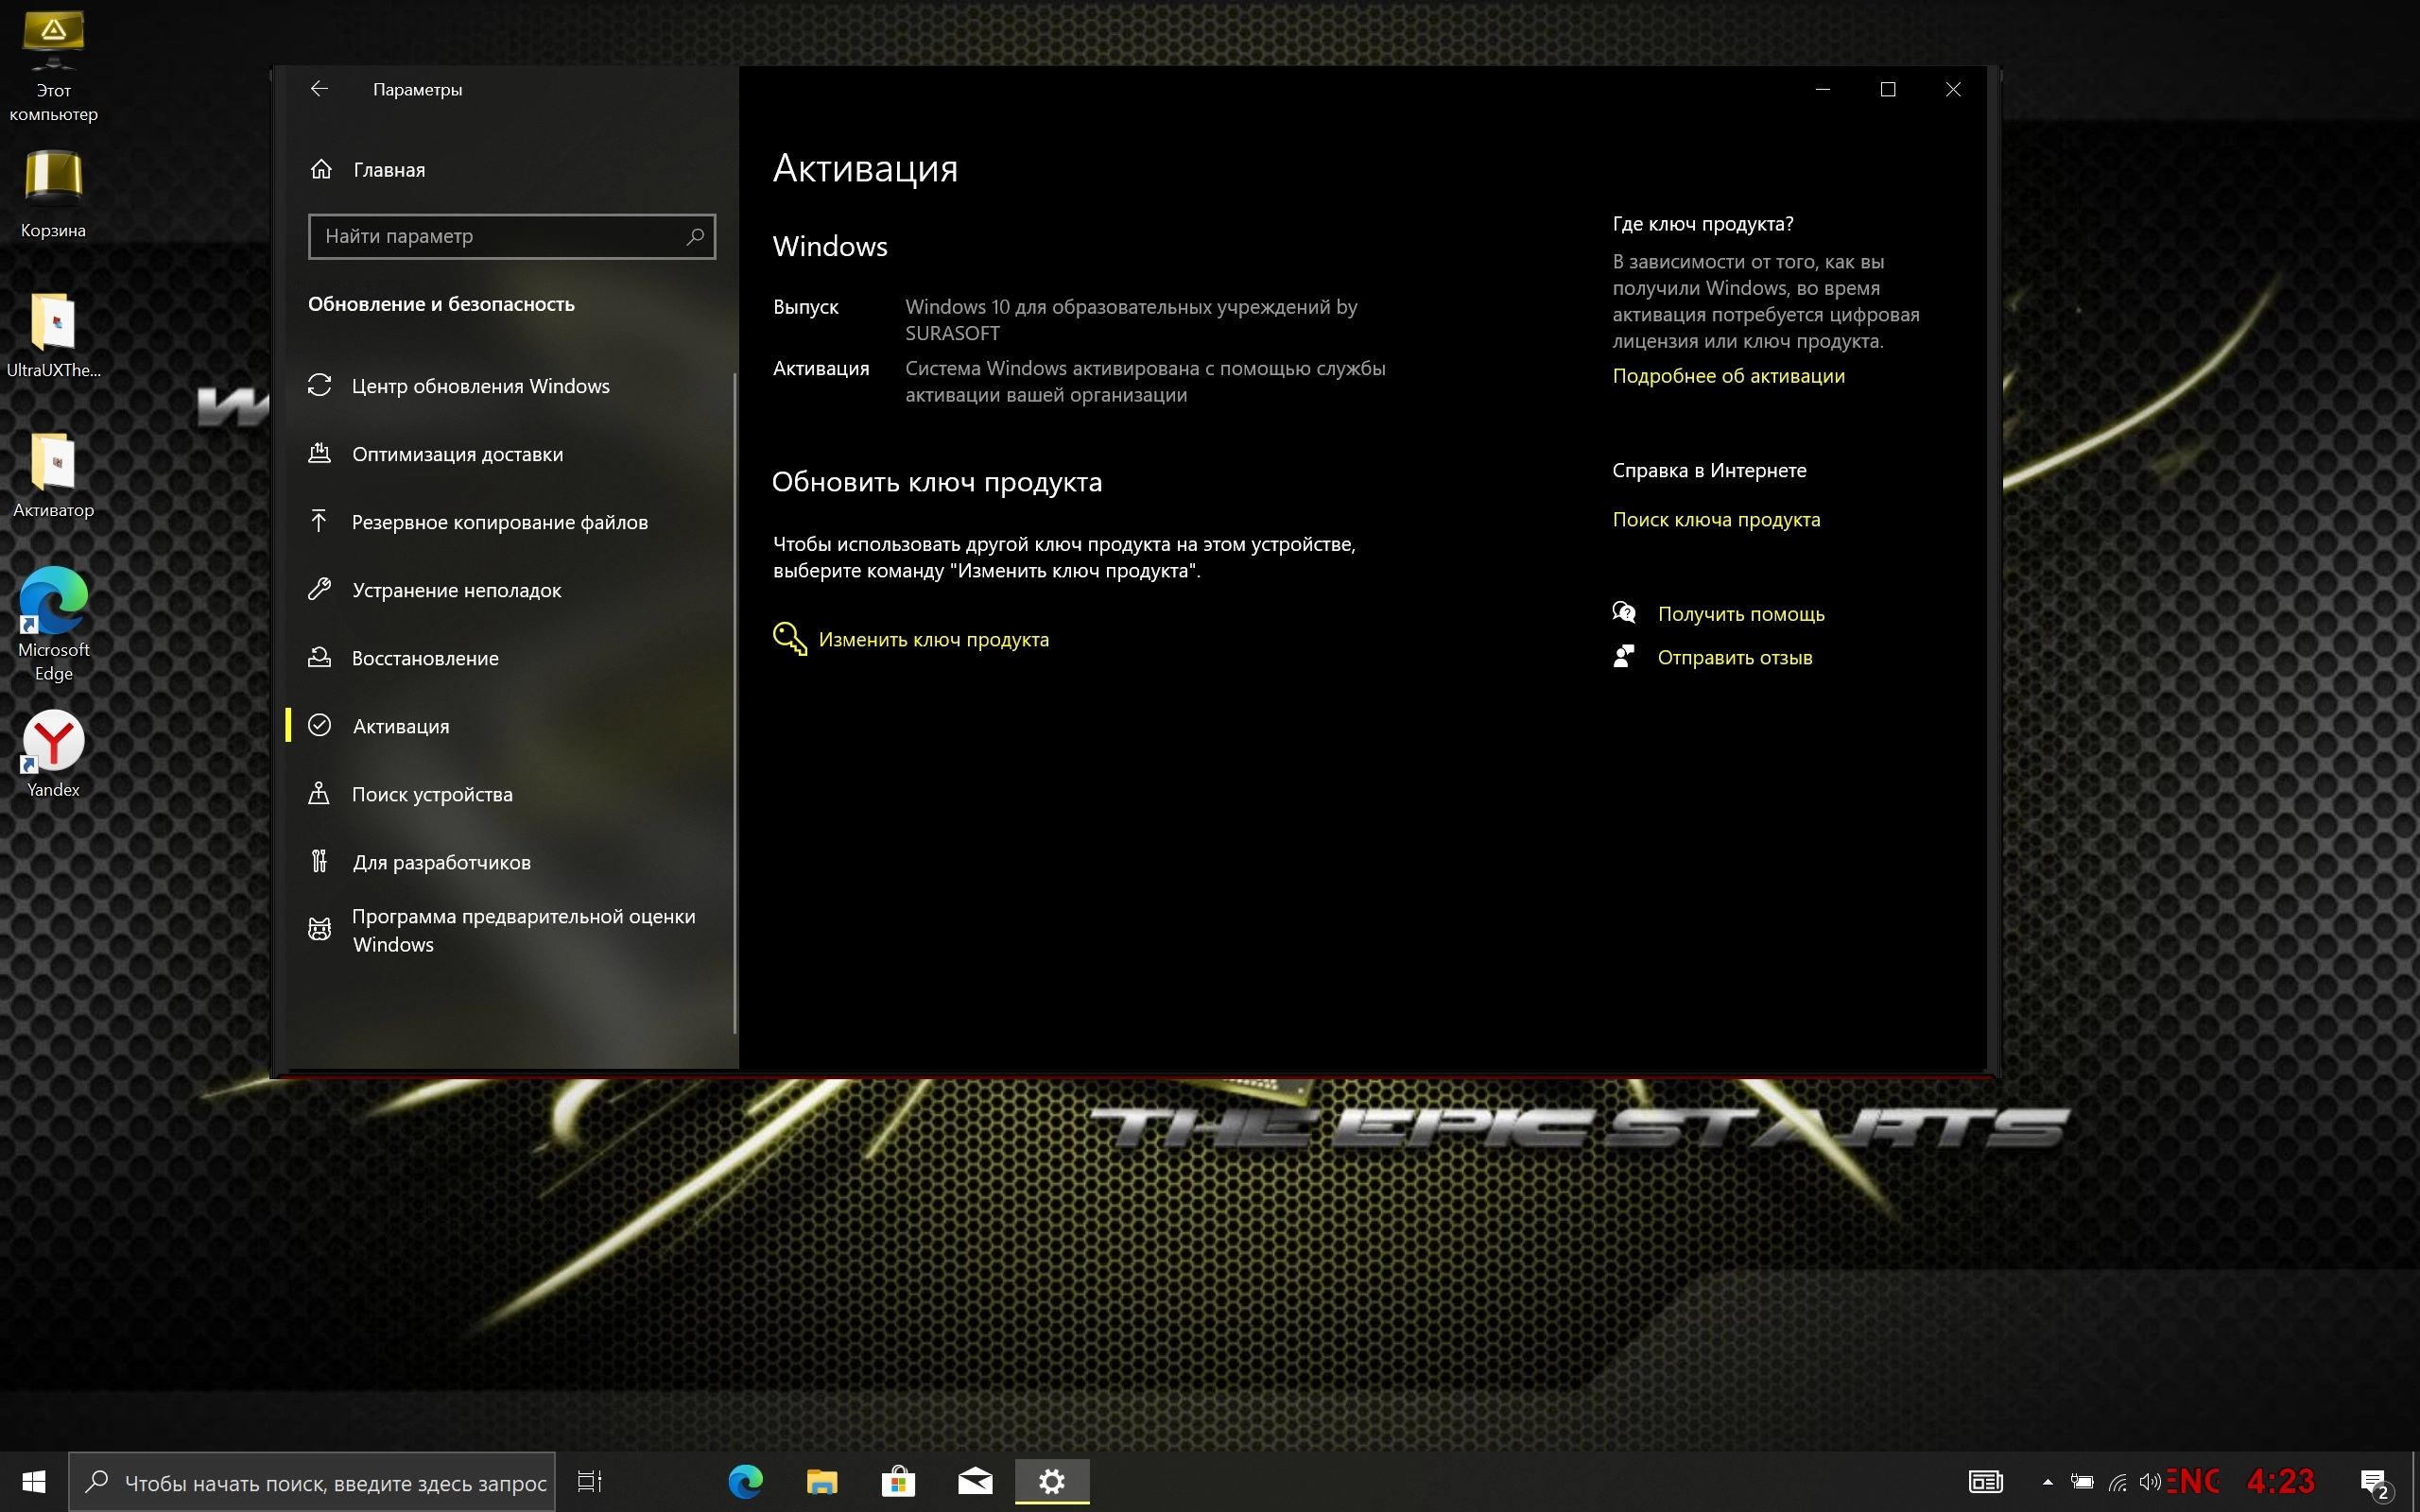Image resolution: width=2420 pixels, height=1512 pixels.
Task: Click the Получить помощь chat icon
Action: [1624, 613]
